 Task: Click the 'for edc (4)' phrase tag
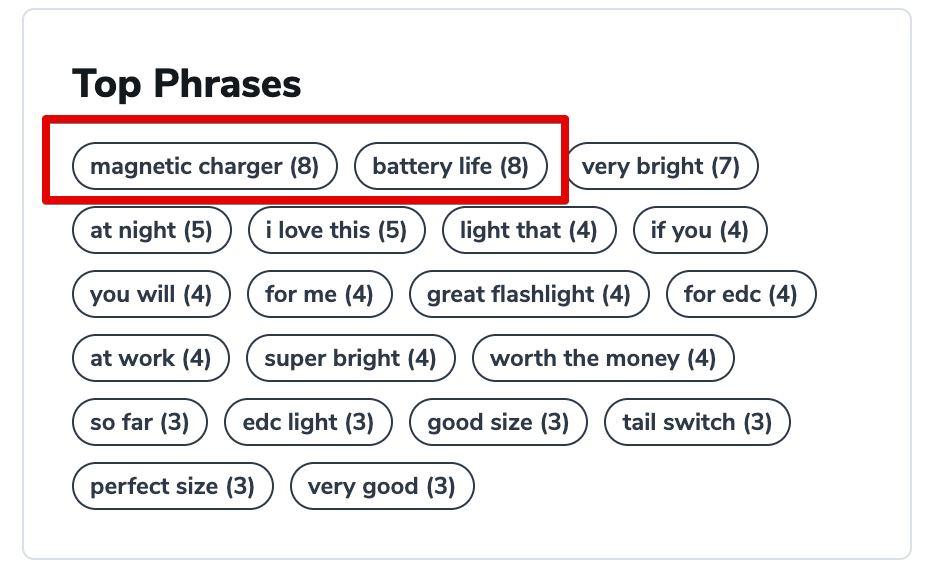[x=741, y=294]
